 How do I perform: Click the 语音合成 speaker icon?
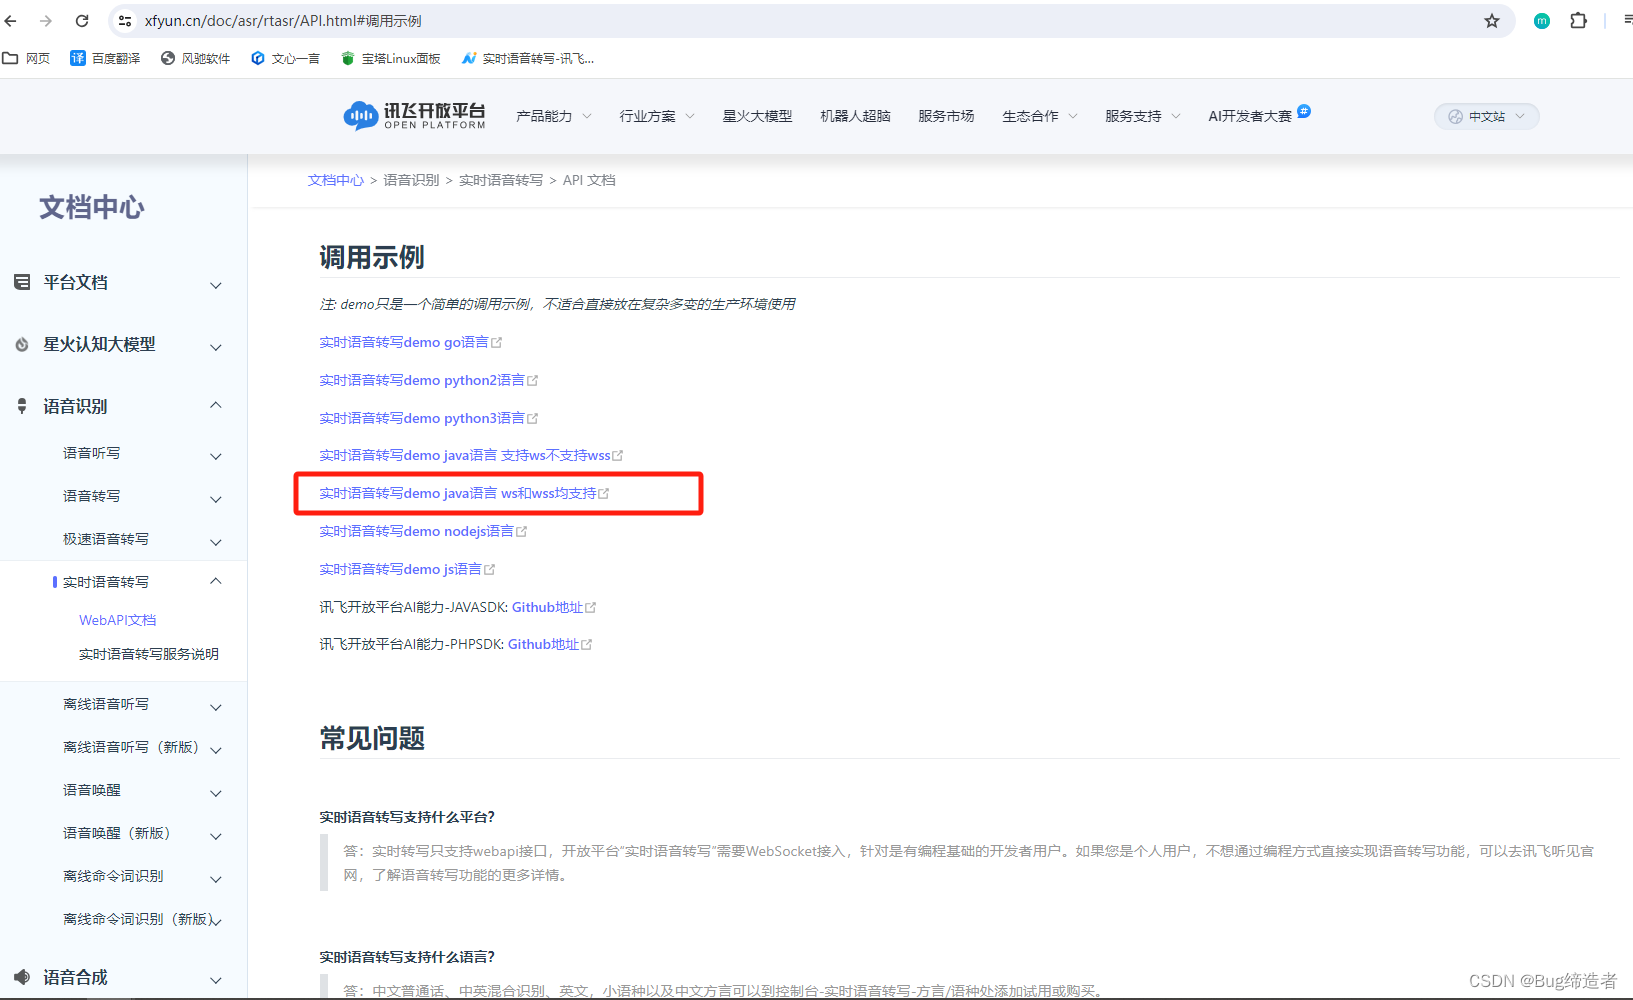point(22,977)
